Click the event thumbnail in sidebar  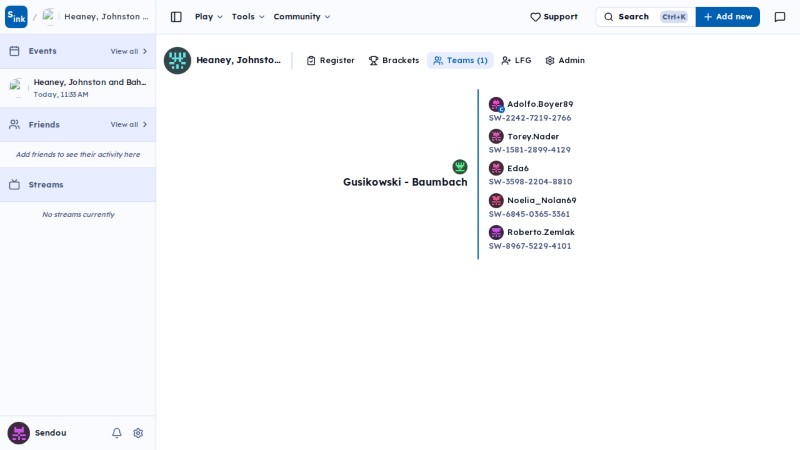[x=17, y=87]
